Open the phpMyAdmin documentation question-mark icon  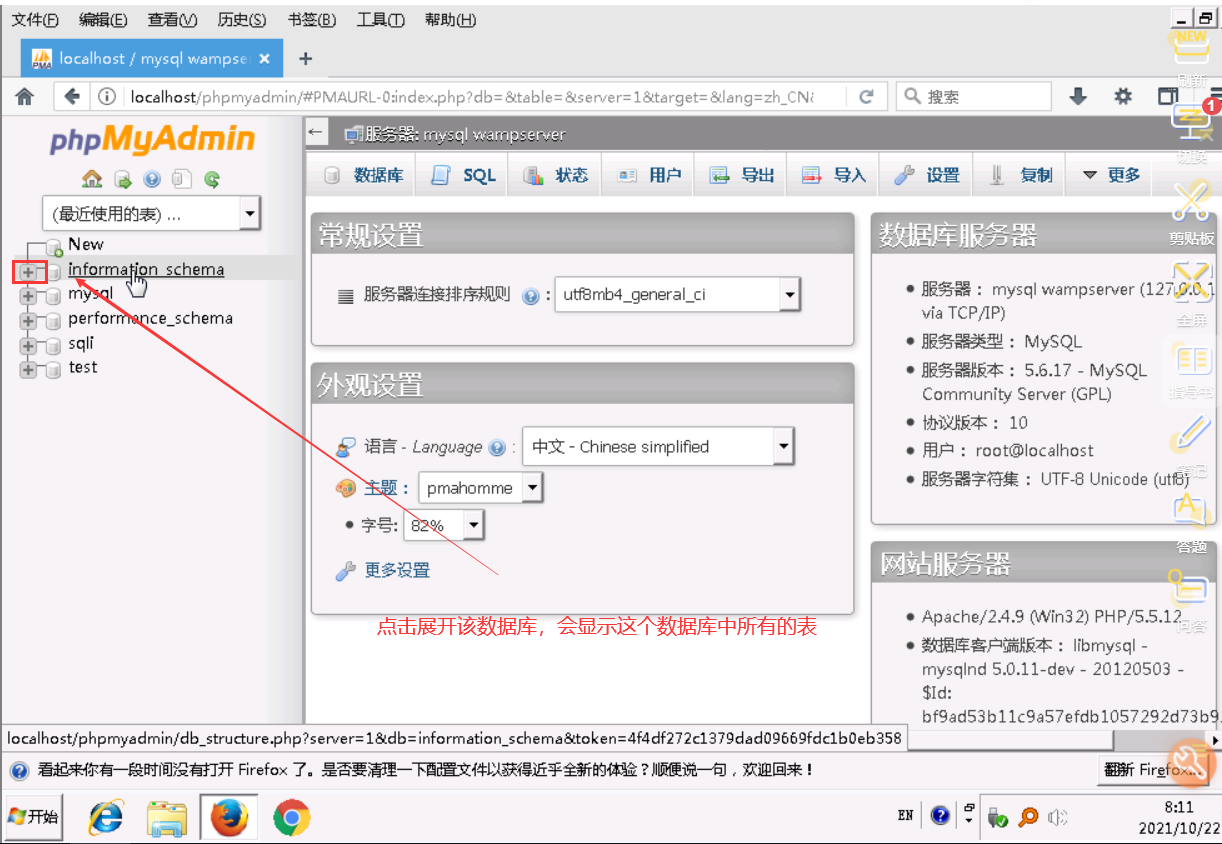tap(152, 180)
